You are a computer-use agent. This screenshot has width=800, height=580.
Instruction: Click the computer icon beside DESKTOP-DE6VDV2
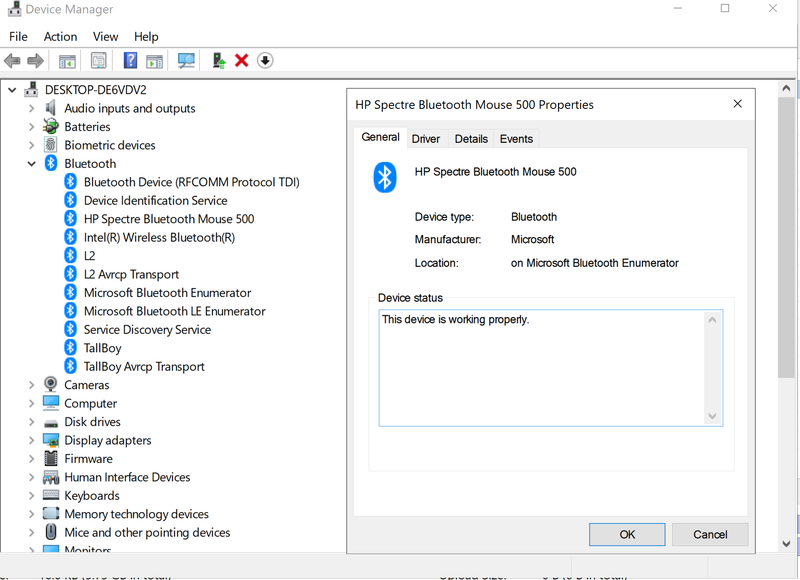[x=31, y=89]
